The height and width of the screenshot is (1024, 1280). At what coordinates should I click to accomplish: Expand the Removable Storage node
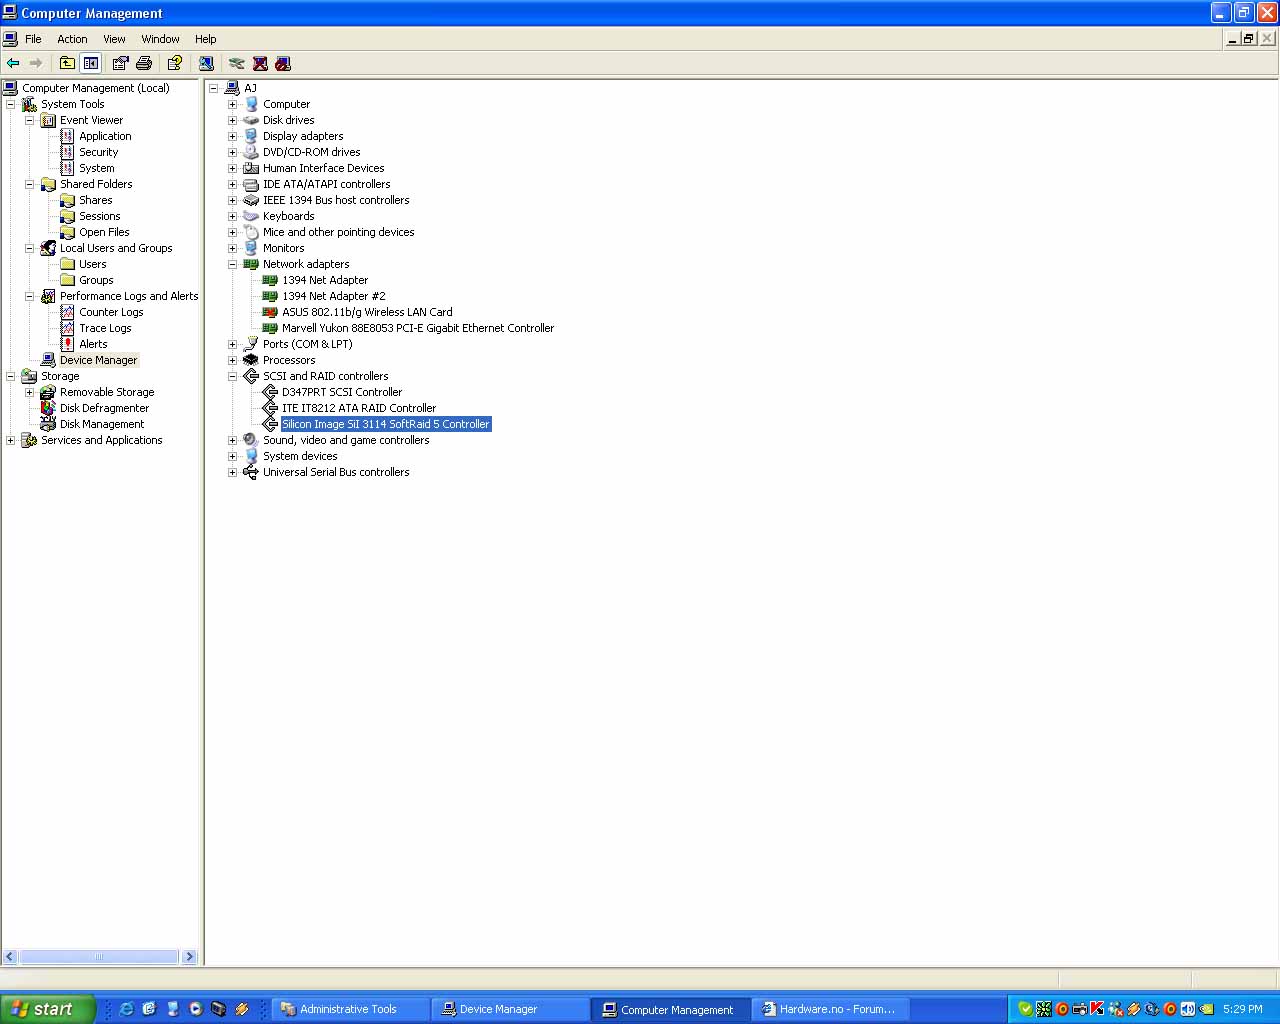click(30, 392)
